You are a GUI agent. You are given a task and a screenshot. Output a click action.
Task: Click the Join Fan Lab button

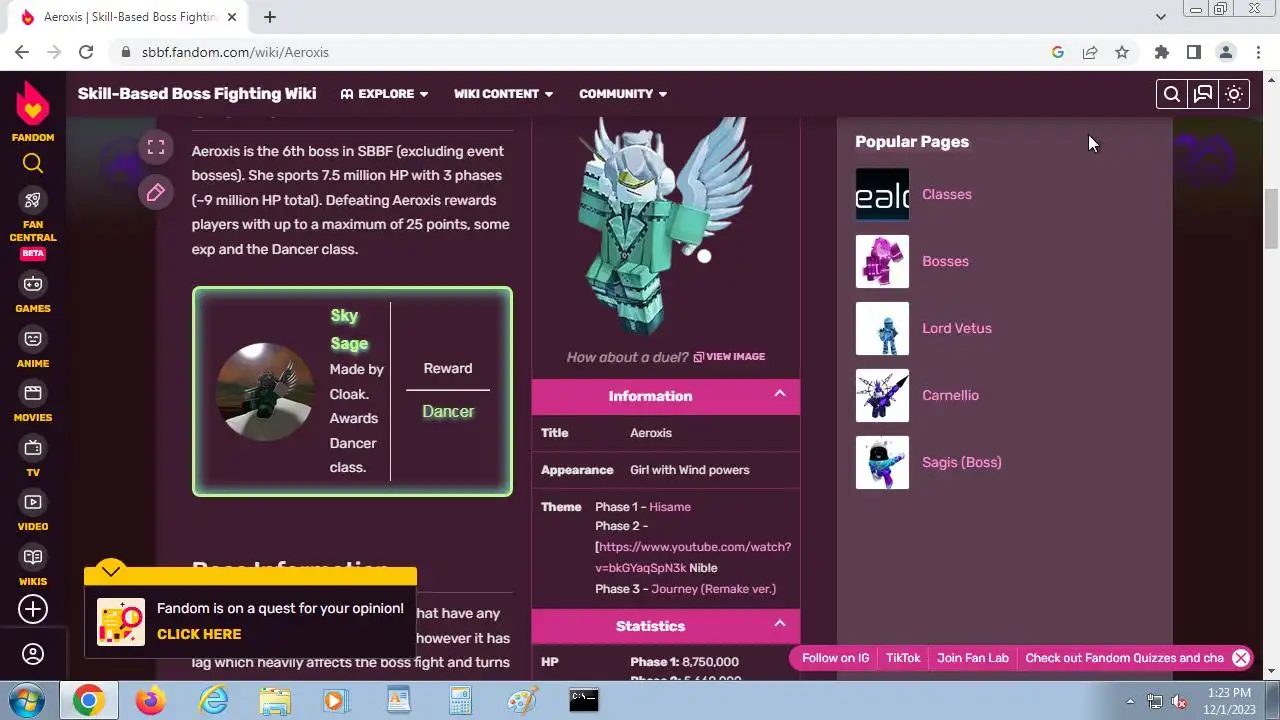pyautogui.click(x=973, y=658)
